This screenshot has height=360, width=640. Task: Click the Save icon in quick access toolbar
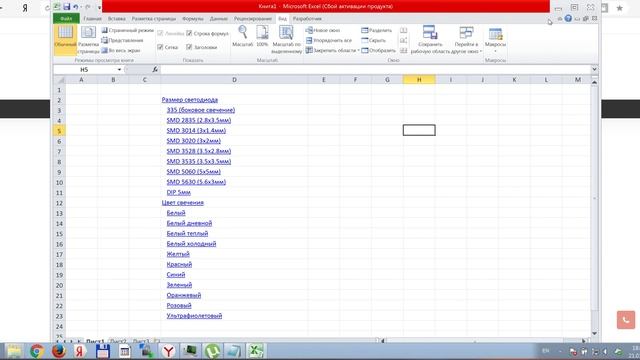click(67, 7)
